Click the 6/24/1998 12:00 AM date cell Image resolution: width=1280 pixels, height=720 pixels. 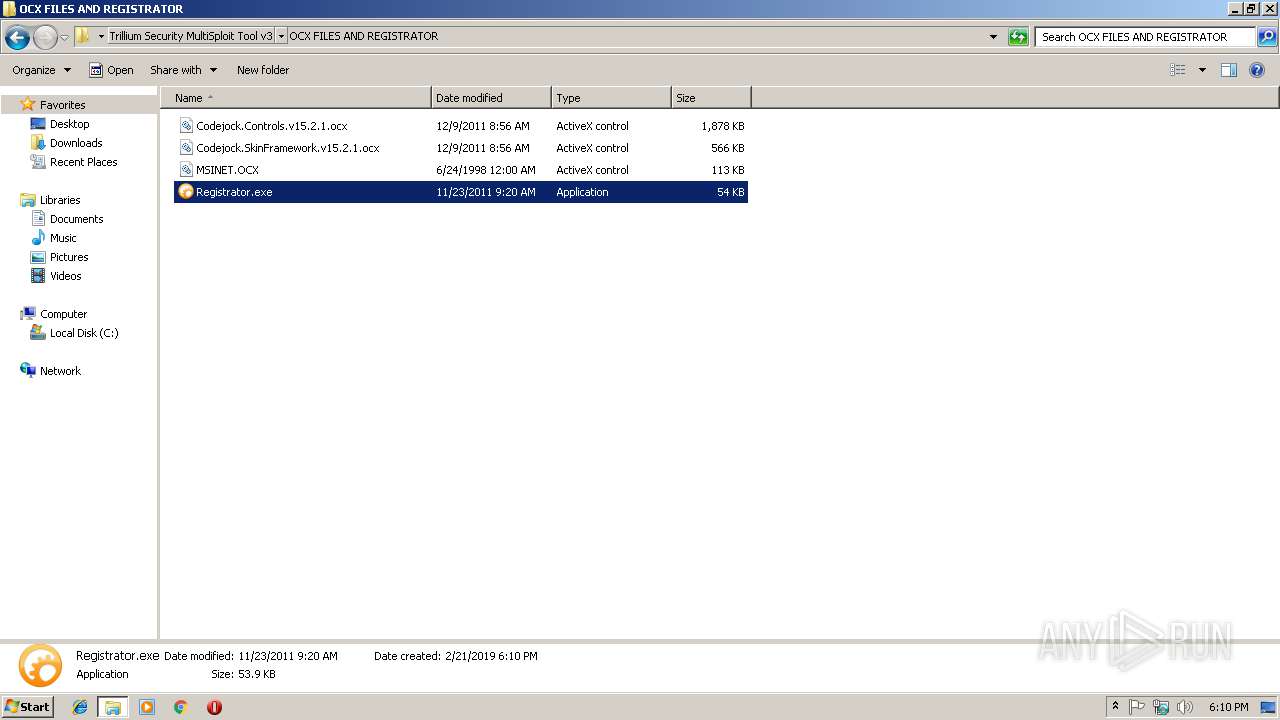(x=486, y=170)
